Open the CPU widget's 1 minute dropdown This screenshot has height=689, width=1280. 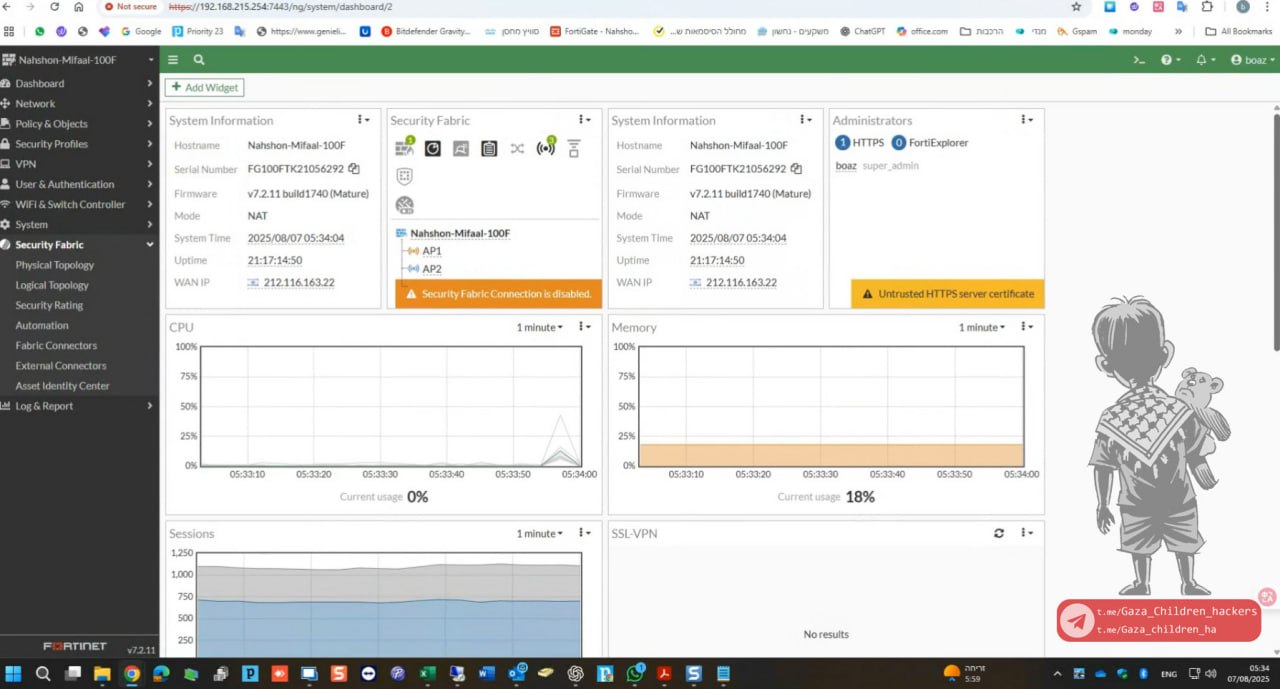[539, 327]
